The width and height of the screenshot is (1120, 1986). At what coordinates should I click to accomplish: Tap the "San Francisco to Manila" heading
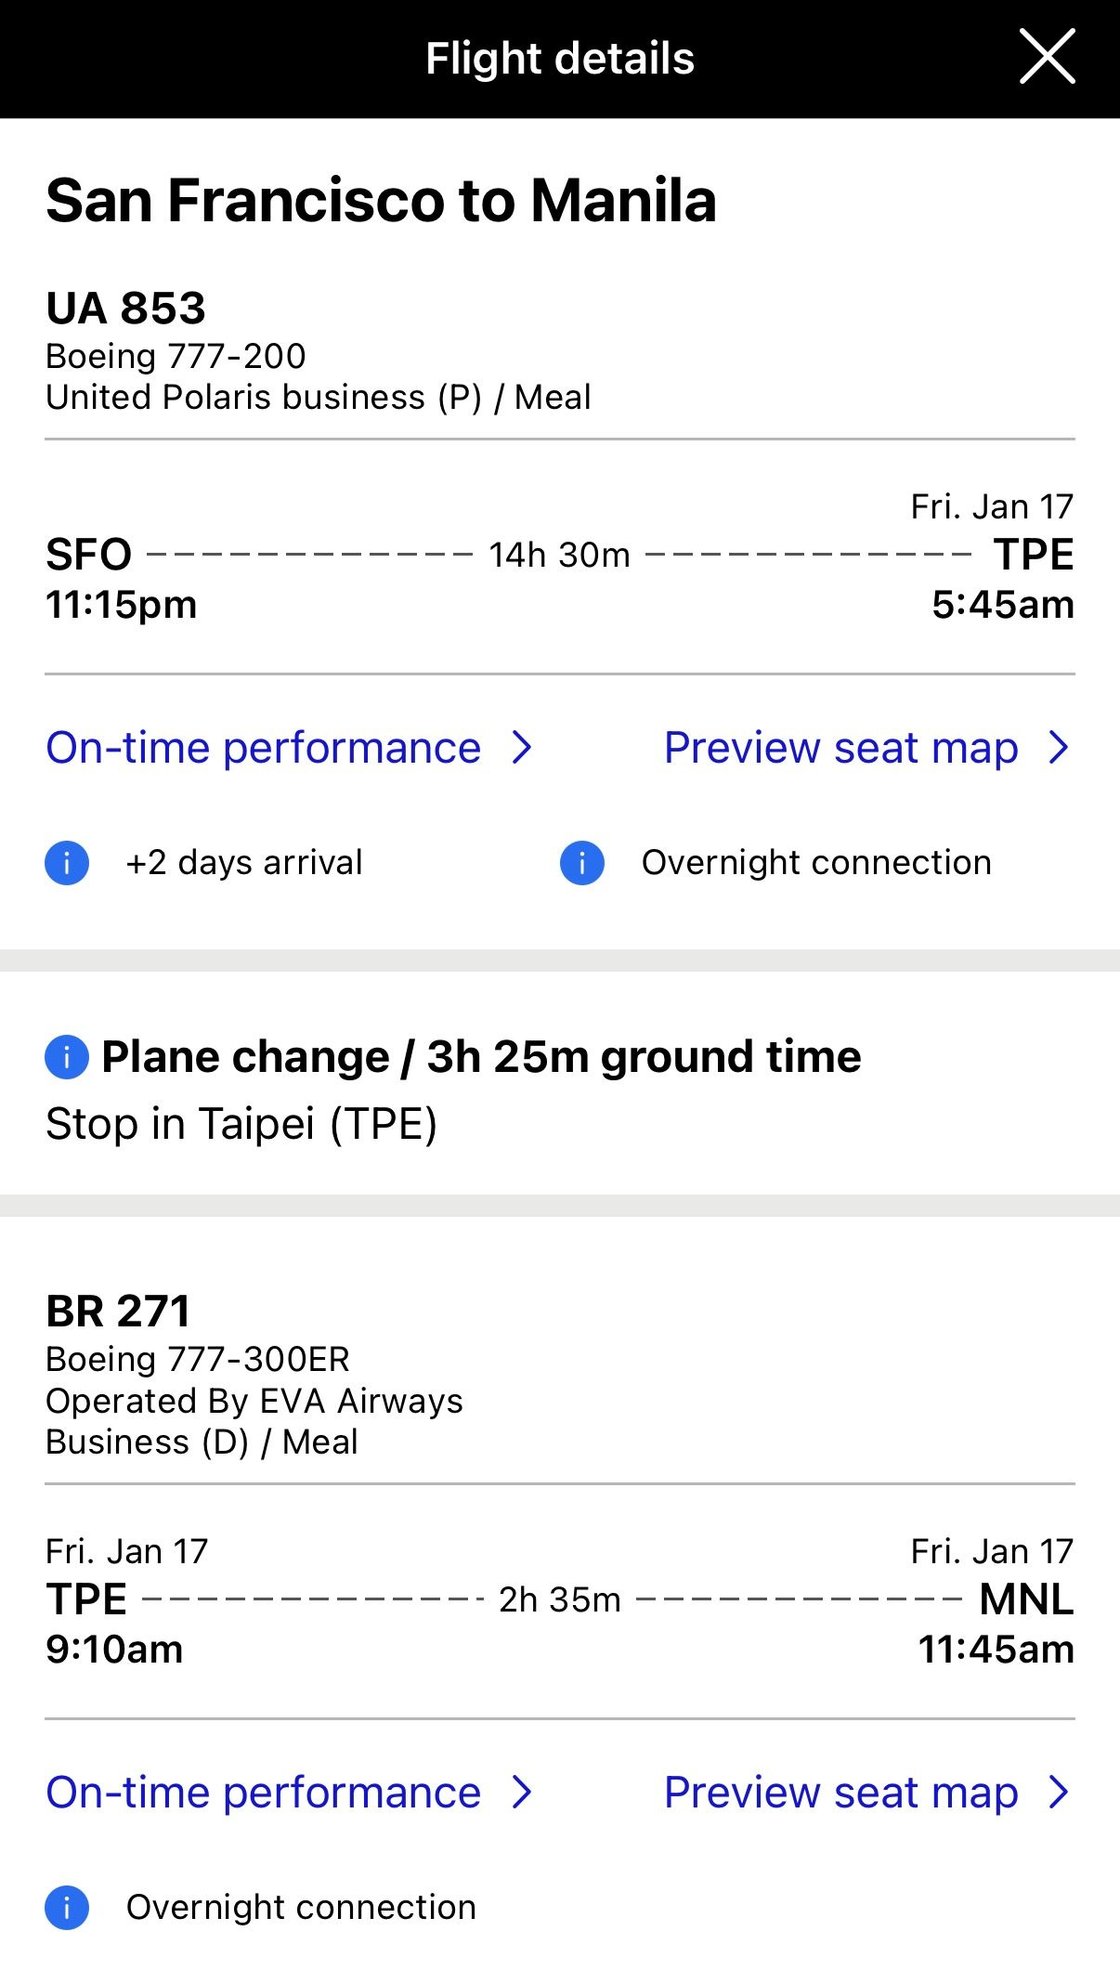click(x=381, y=200)
